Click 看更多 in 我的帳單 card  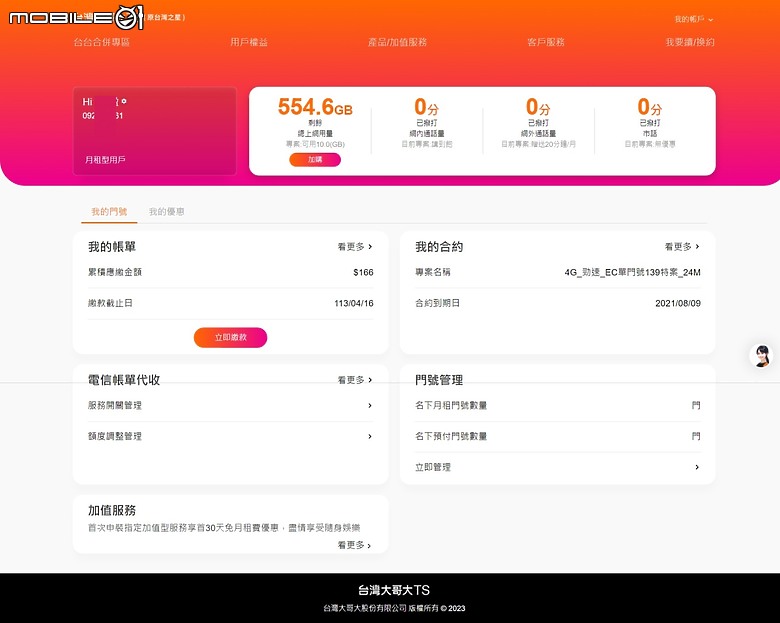click(355, 247)
